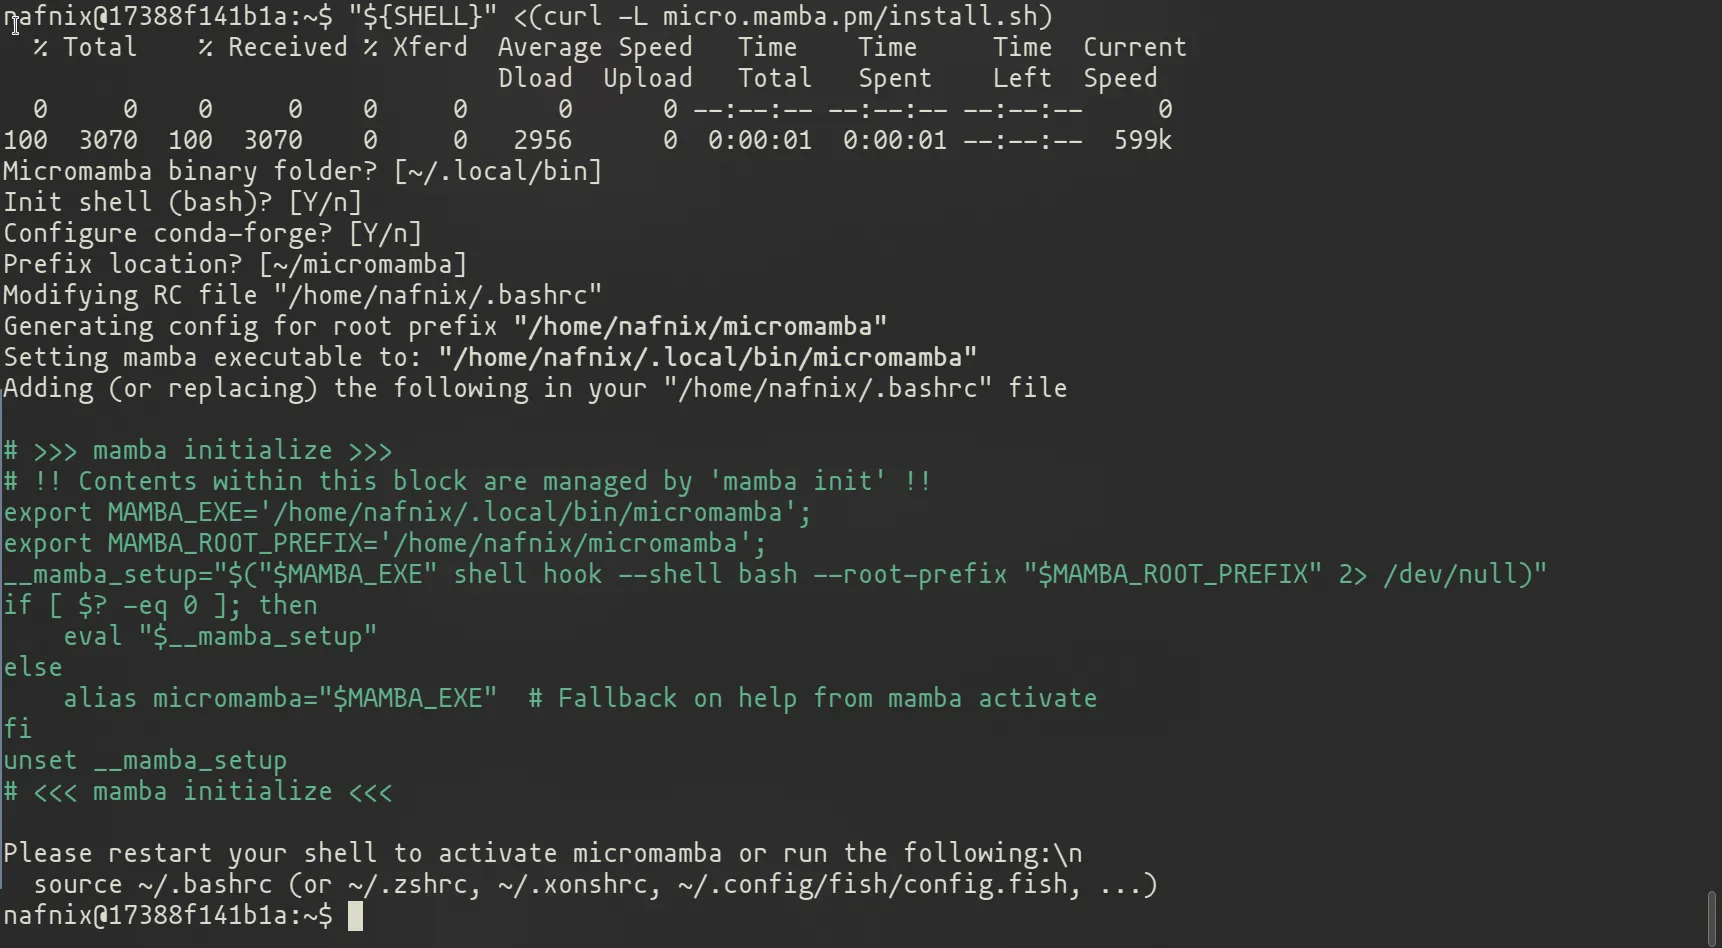Click the "Current Speed" column header
Screen dimensions: 1722x948
click(x=1134, y=62)
